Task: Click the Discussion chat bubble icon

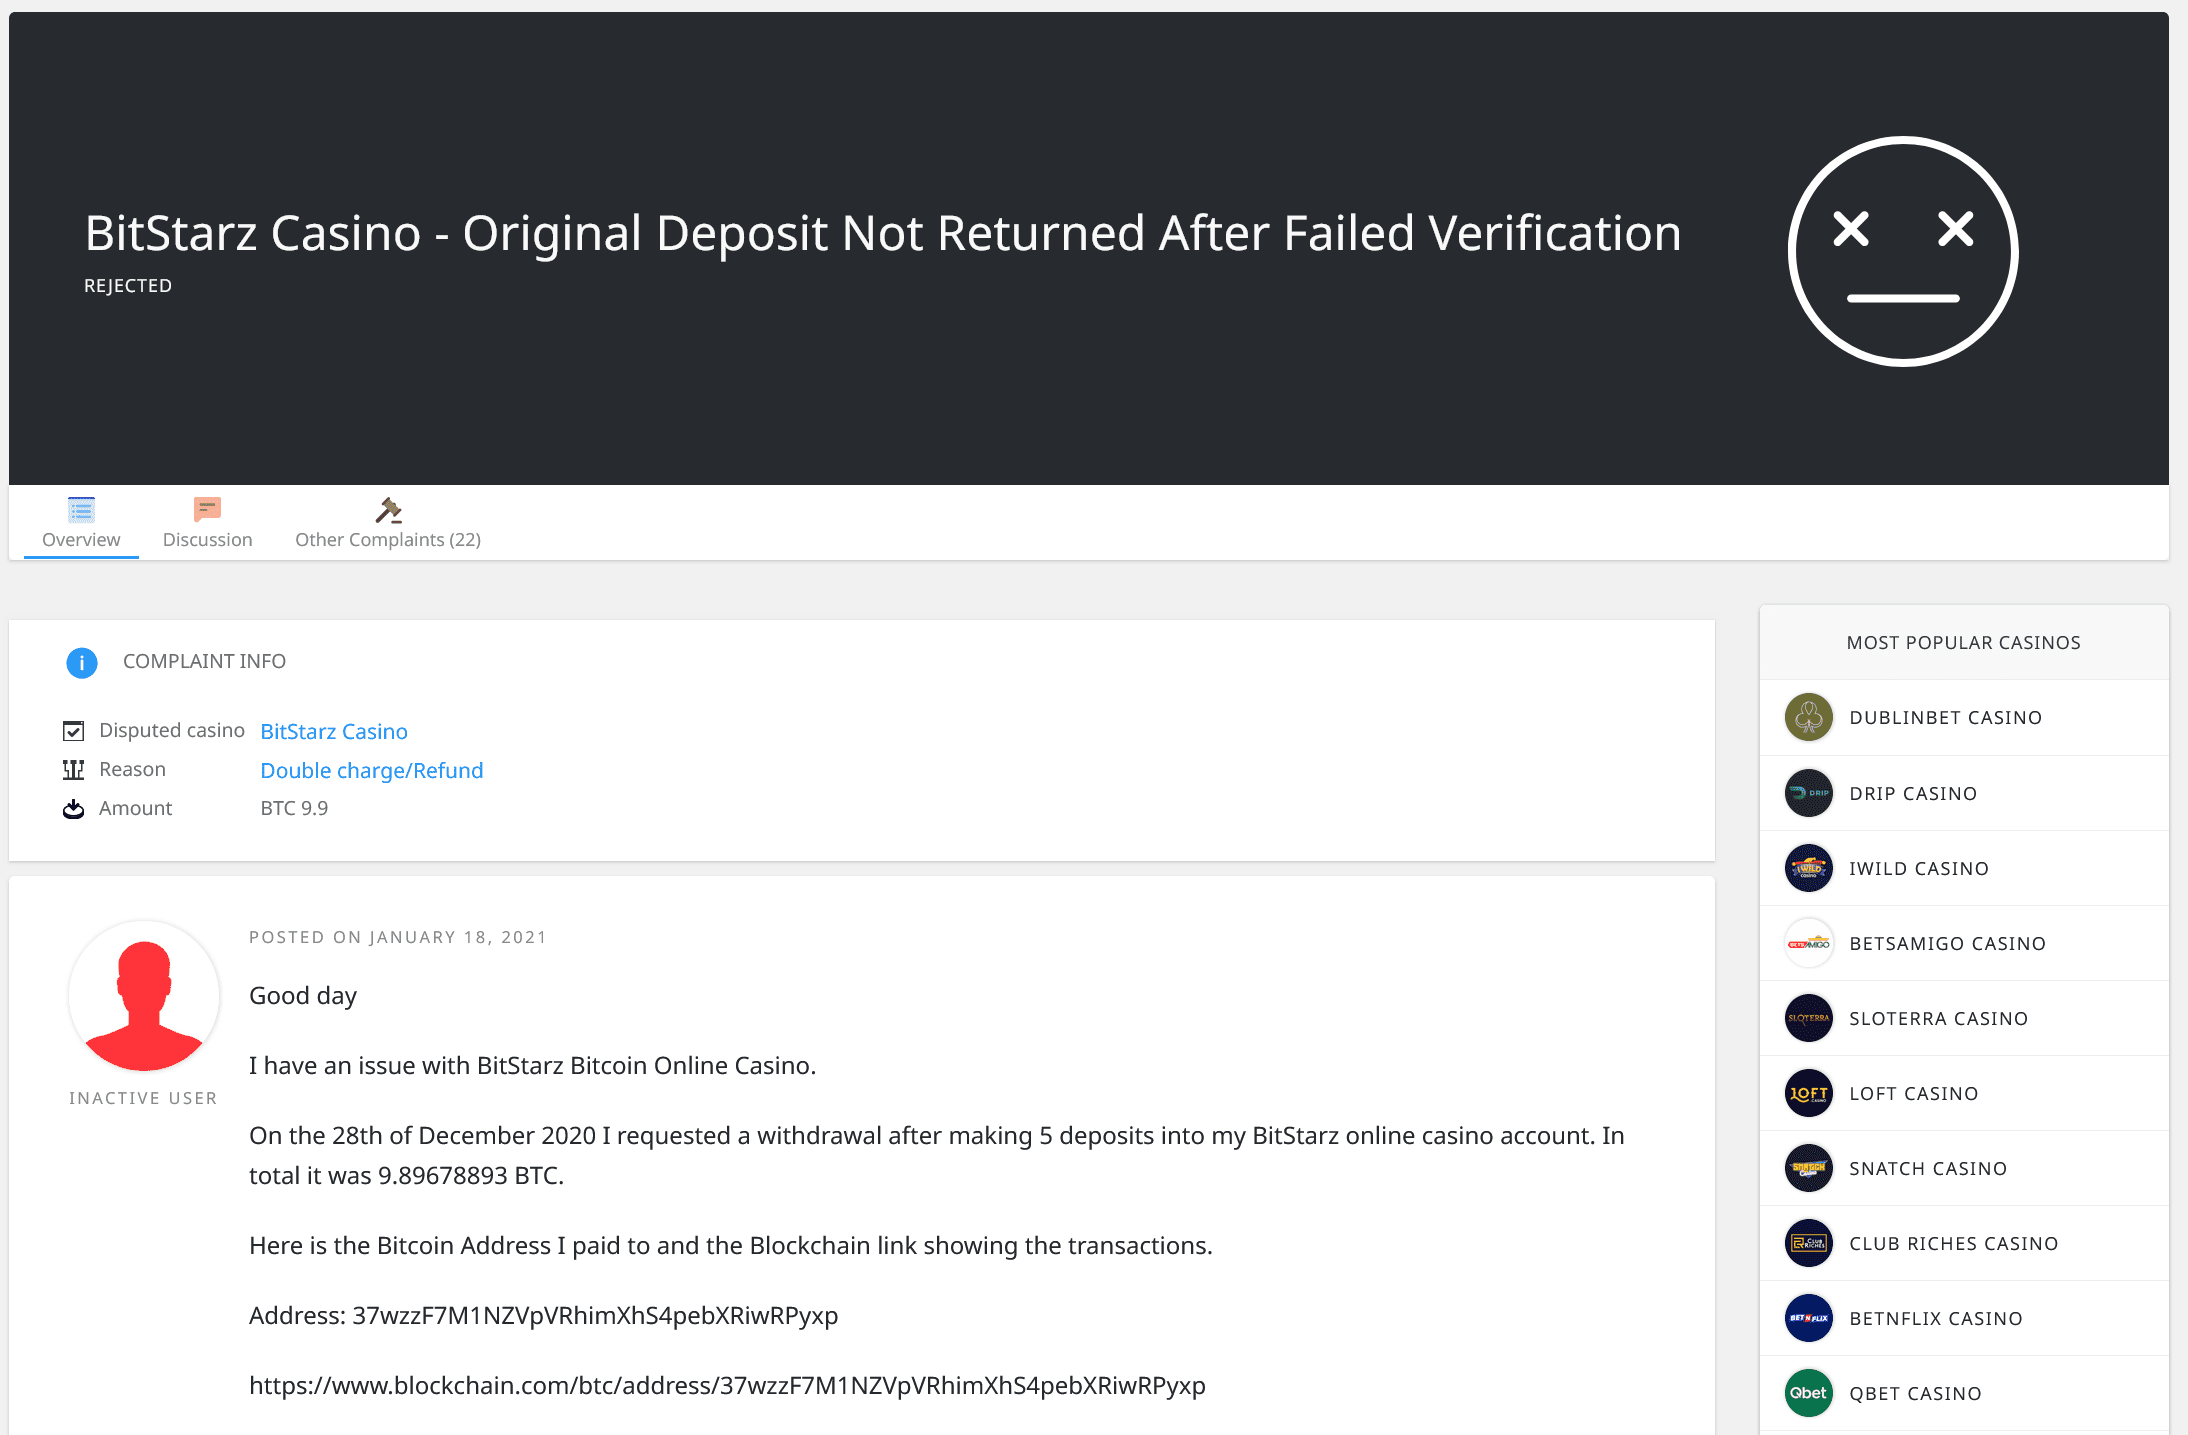Action: [207, 510]
